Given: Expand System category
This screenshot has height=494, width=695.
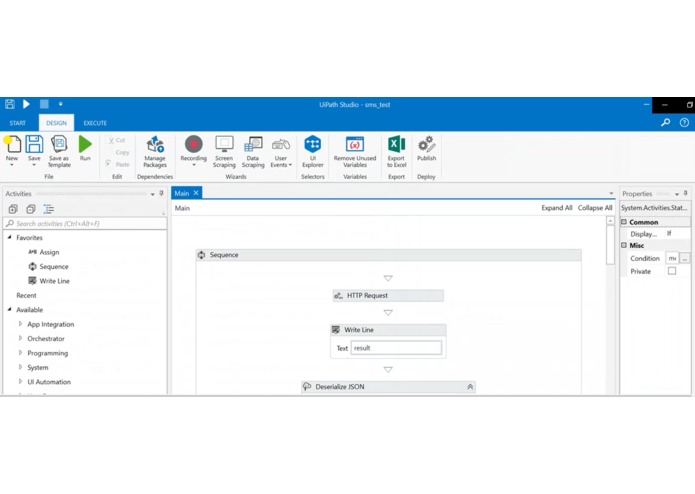Looking at the screenshot, I should (x=20, y=367).
